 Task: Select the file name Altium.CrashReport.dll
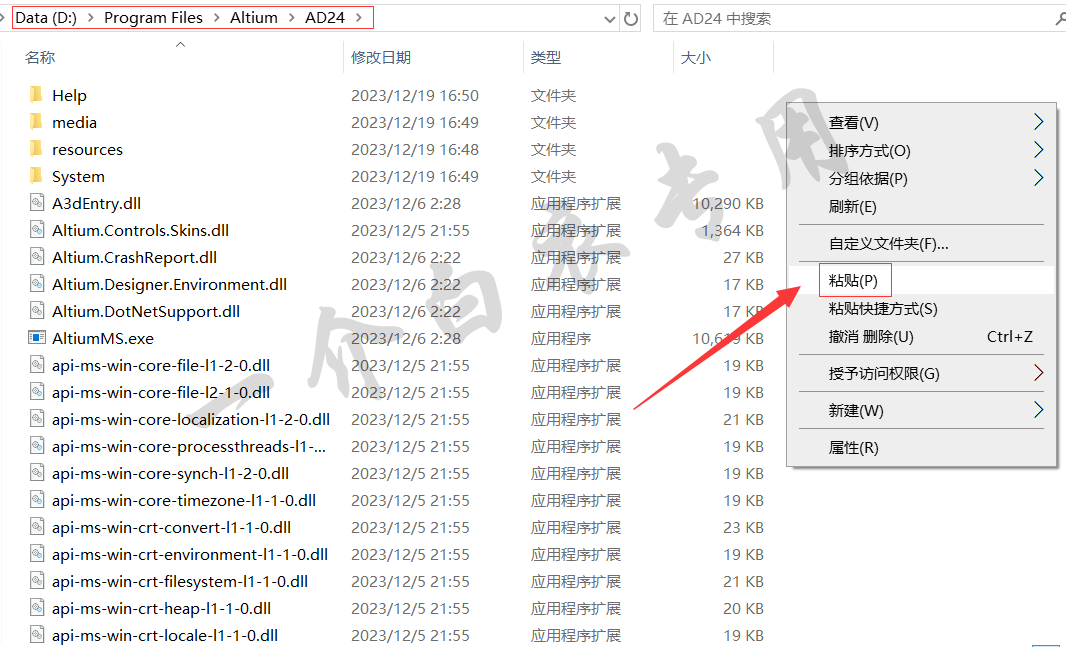coord(135,257)
